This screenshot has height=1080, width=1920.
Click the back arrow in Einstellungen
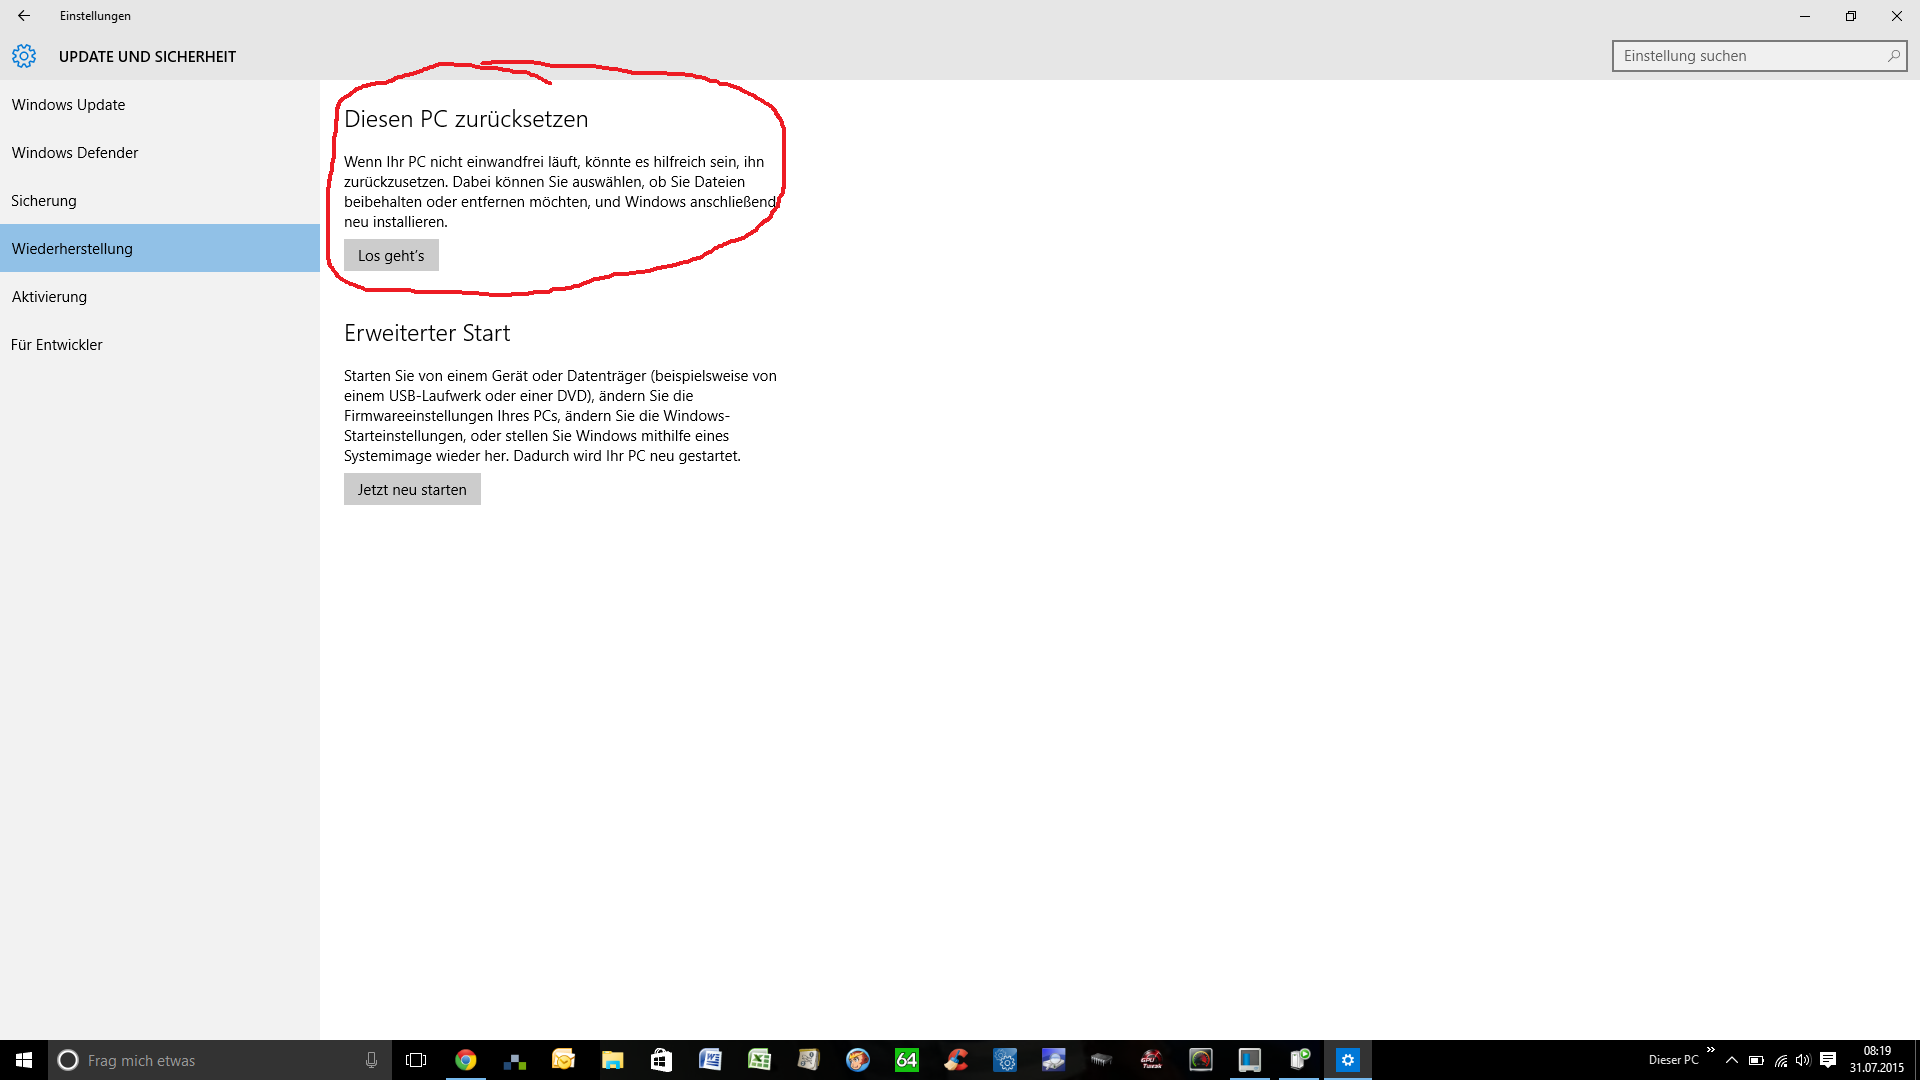(24, 16)
